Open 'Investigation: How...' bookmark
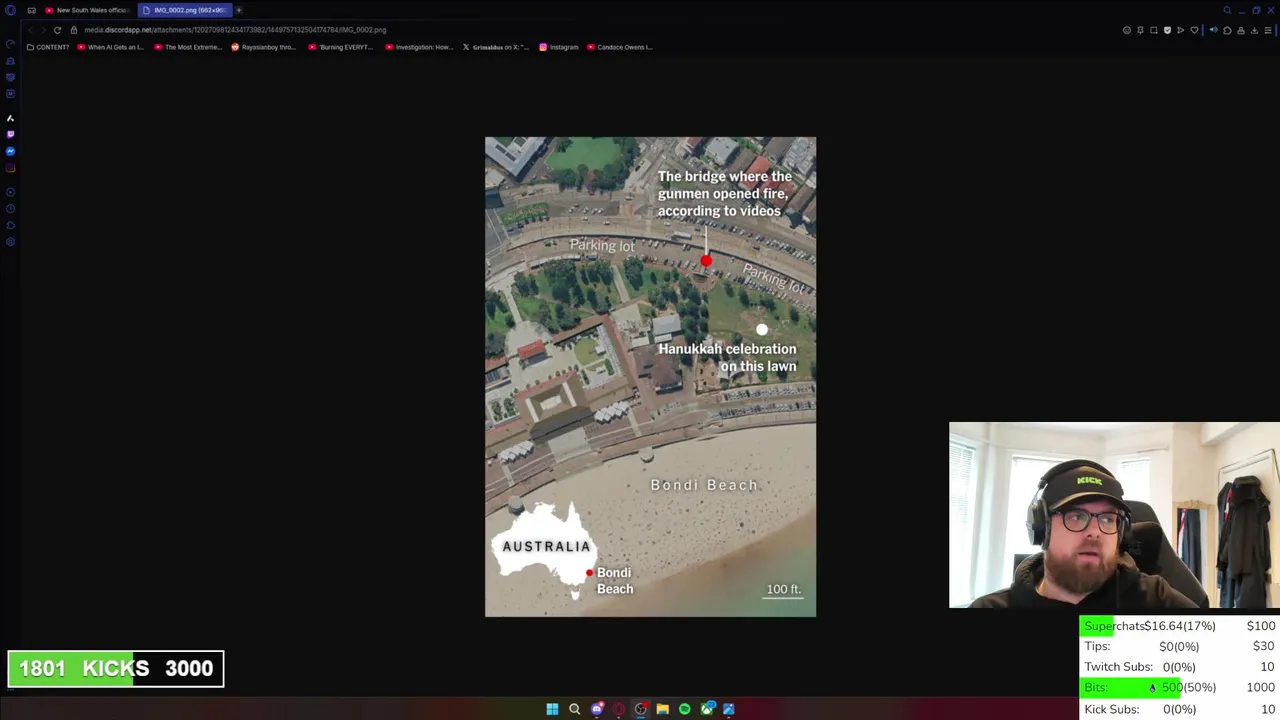Screen dimensions: 1280x720 (x=420, y=47)
